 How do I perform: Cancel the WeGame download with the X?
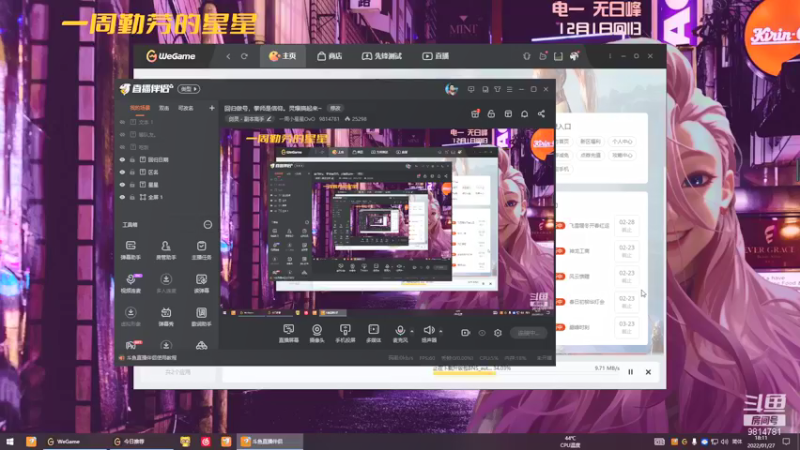[648, 372]
